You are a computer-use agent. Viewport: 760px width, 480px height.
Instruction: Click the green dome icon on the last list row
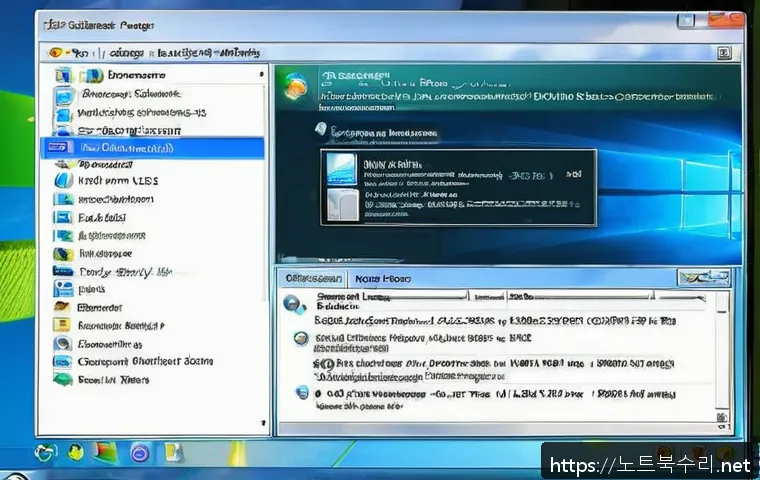click(x=63, y=379)
